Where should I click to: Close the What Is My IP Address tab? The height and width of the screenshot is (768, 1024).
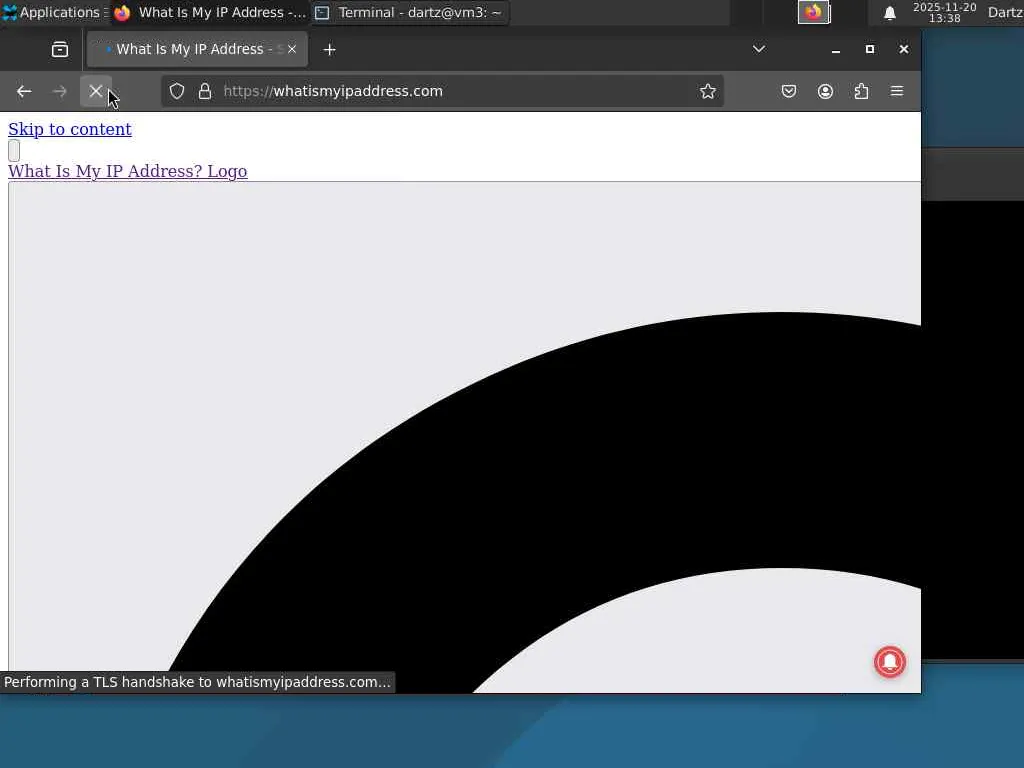tap(292, 49)
